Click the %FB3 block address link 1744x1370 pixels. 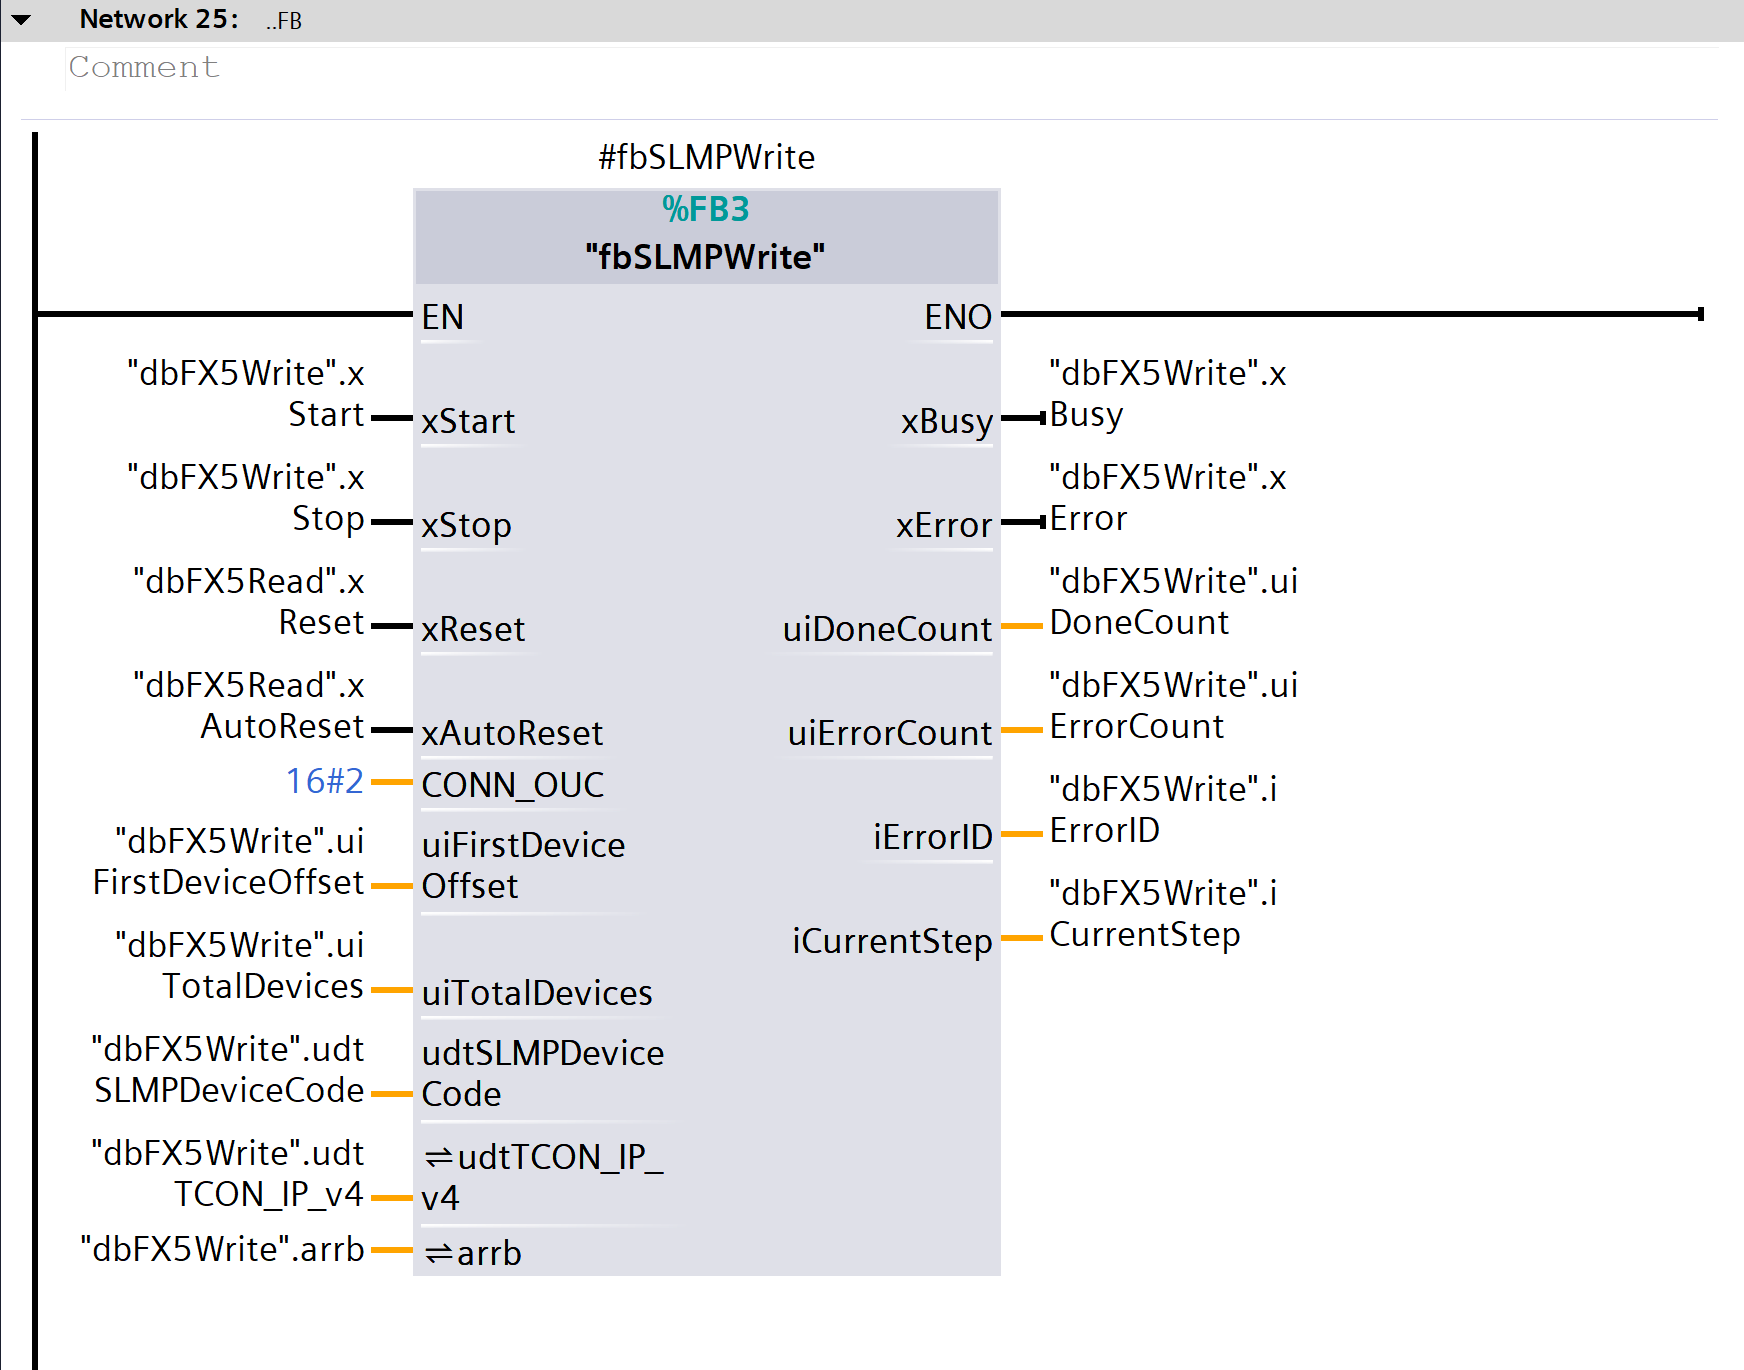705,210
